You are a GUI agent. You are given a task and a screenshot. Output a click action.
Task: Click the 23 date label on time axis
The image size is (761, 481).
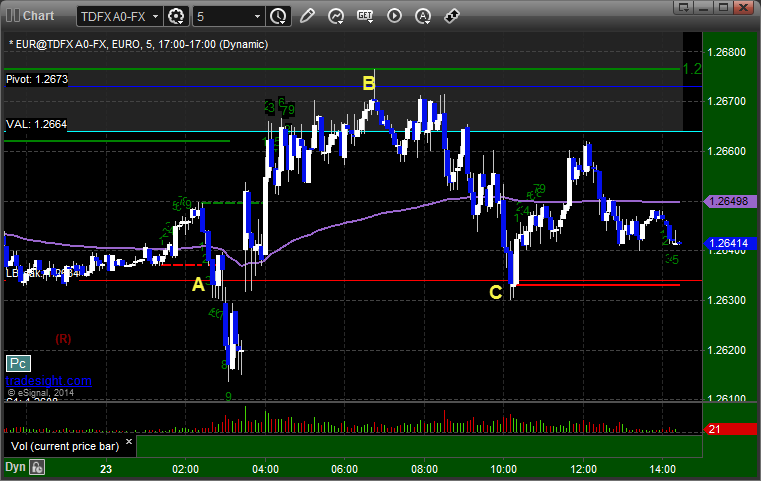tap(106, 469)
